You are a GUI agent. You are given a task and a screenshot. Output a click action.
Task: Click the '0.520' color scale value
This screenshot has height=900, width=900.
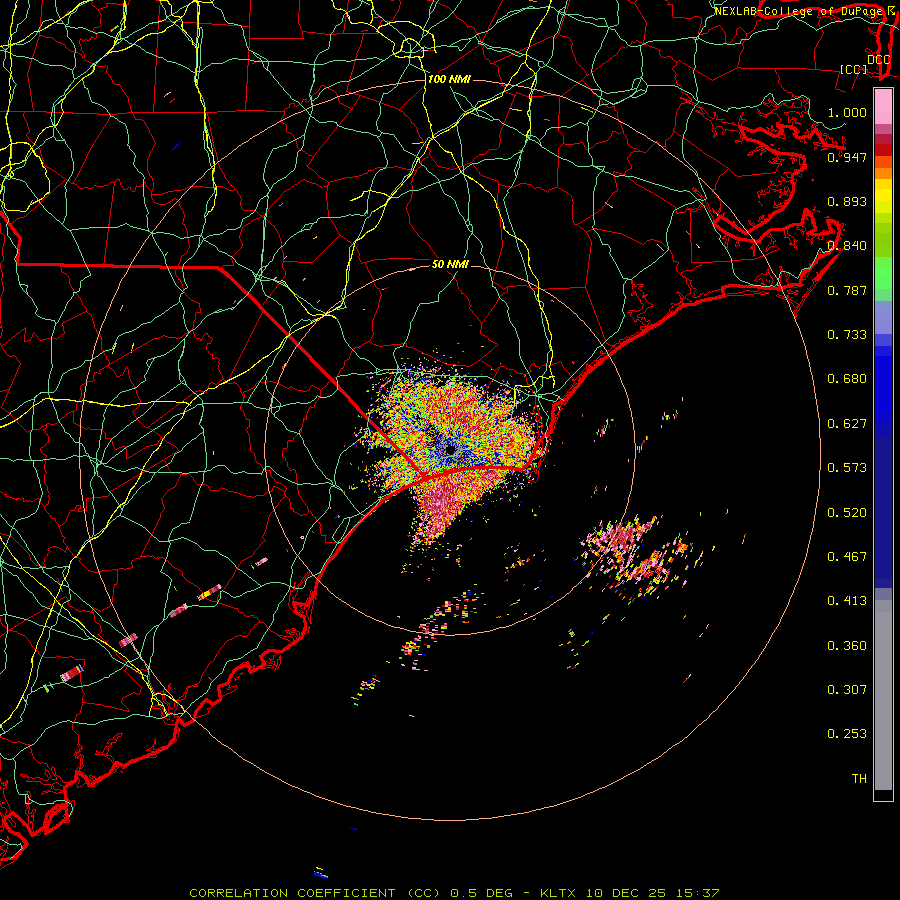click(x=847, y=513)
